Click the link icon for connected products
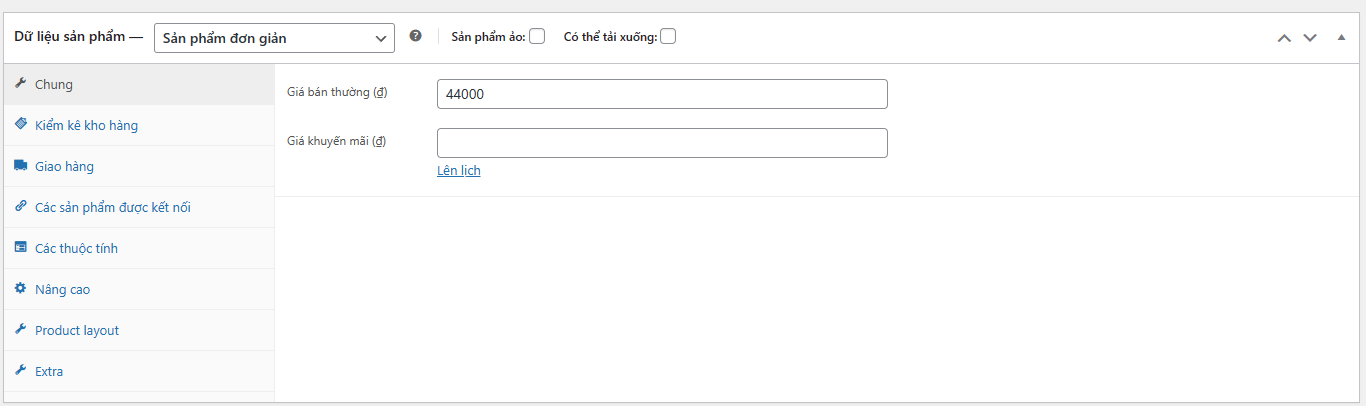Viewport: 1366px width, 406px height. [x=20, y=207]
